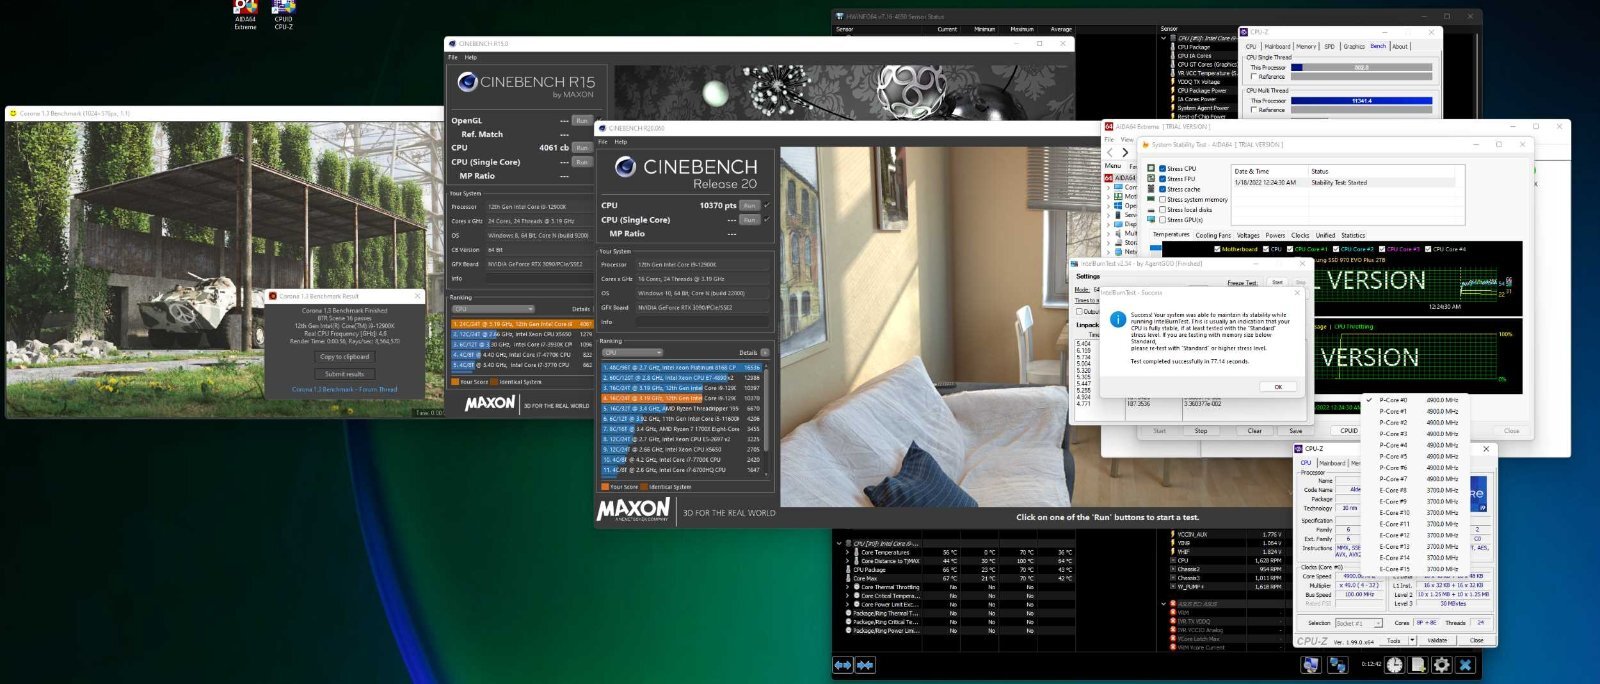Click the Details toggle in Cinebench R20 ranking
This screenshot has height=684, width=1600.
point(765,352)
